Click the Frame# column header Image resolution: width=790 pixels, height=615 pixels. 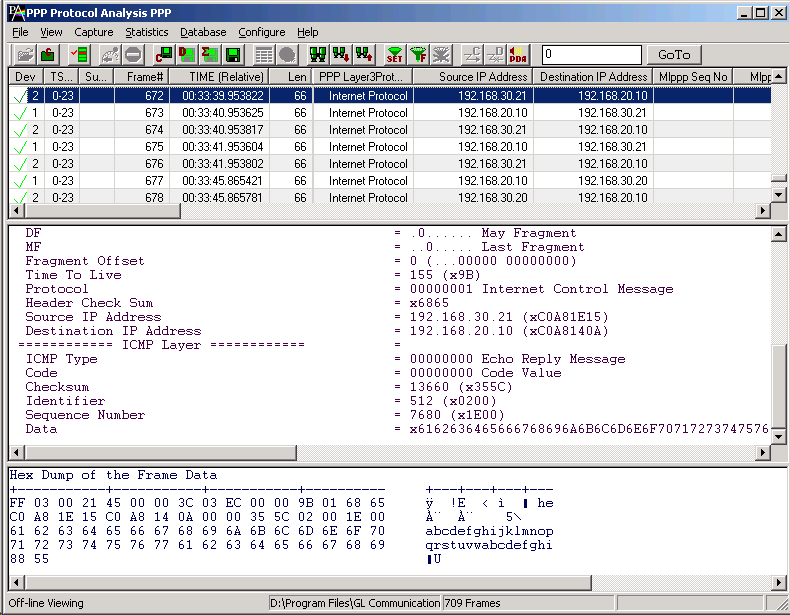141,77
